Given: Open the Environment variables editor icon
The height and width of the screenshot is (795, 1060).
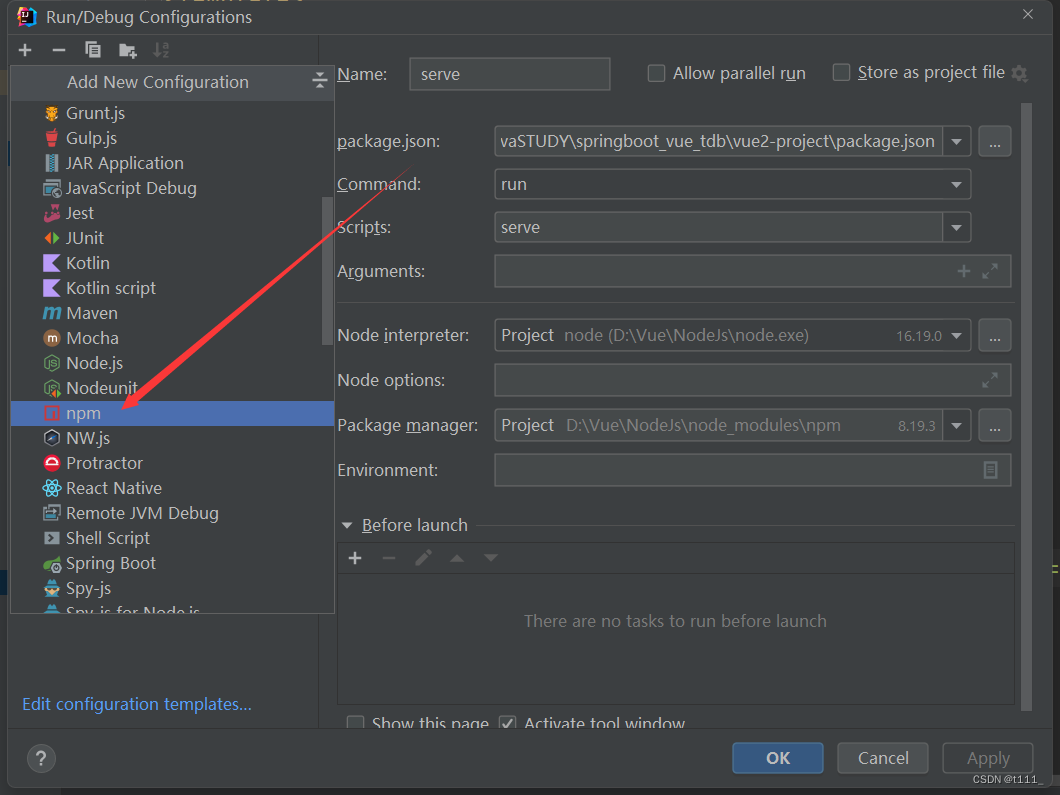Looking at the screenshot, I should [990, 470].
